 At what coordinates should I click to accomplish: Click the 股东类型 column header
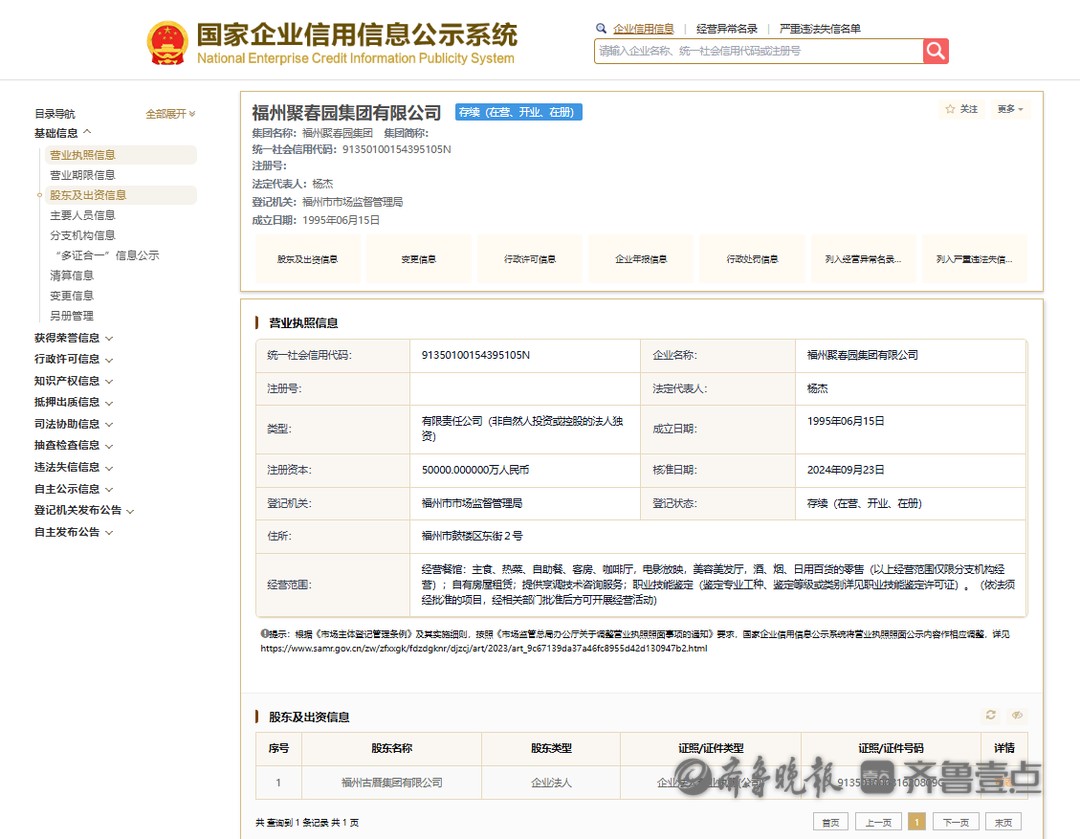point(551,748)
